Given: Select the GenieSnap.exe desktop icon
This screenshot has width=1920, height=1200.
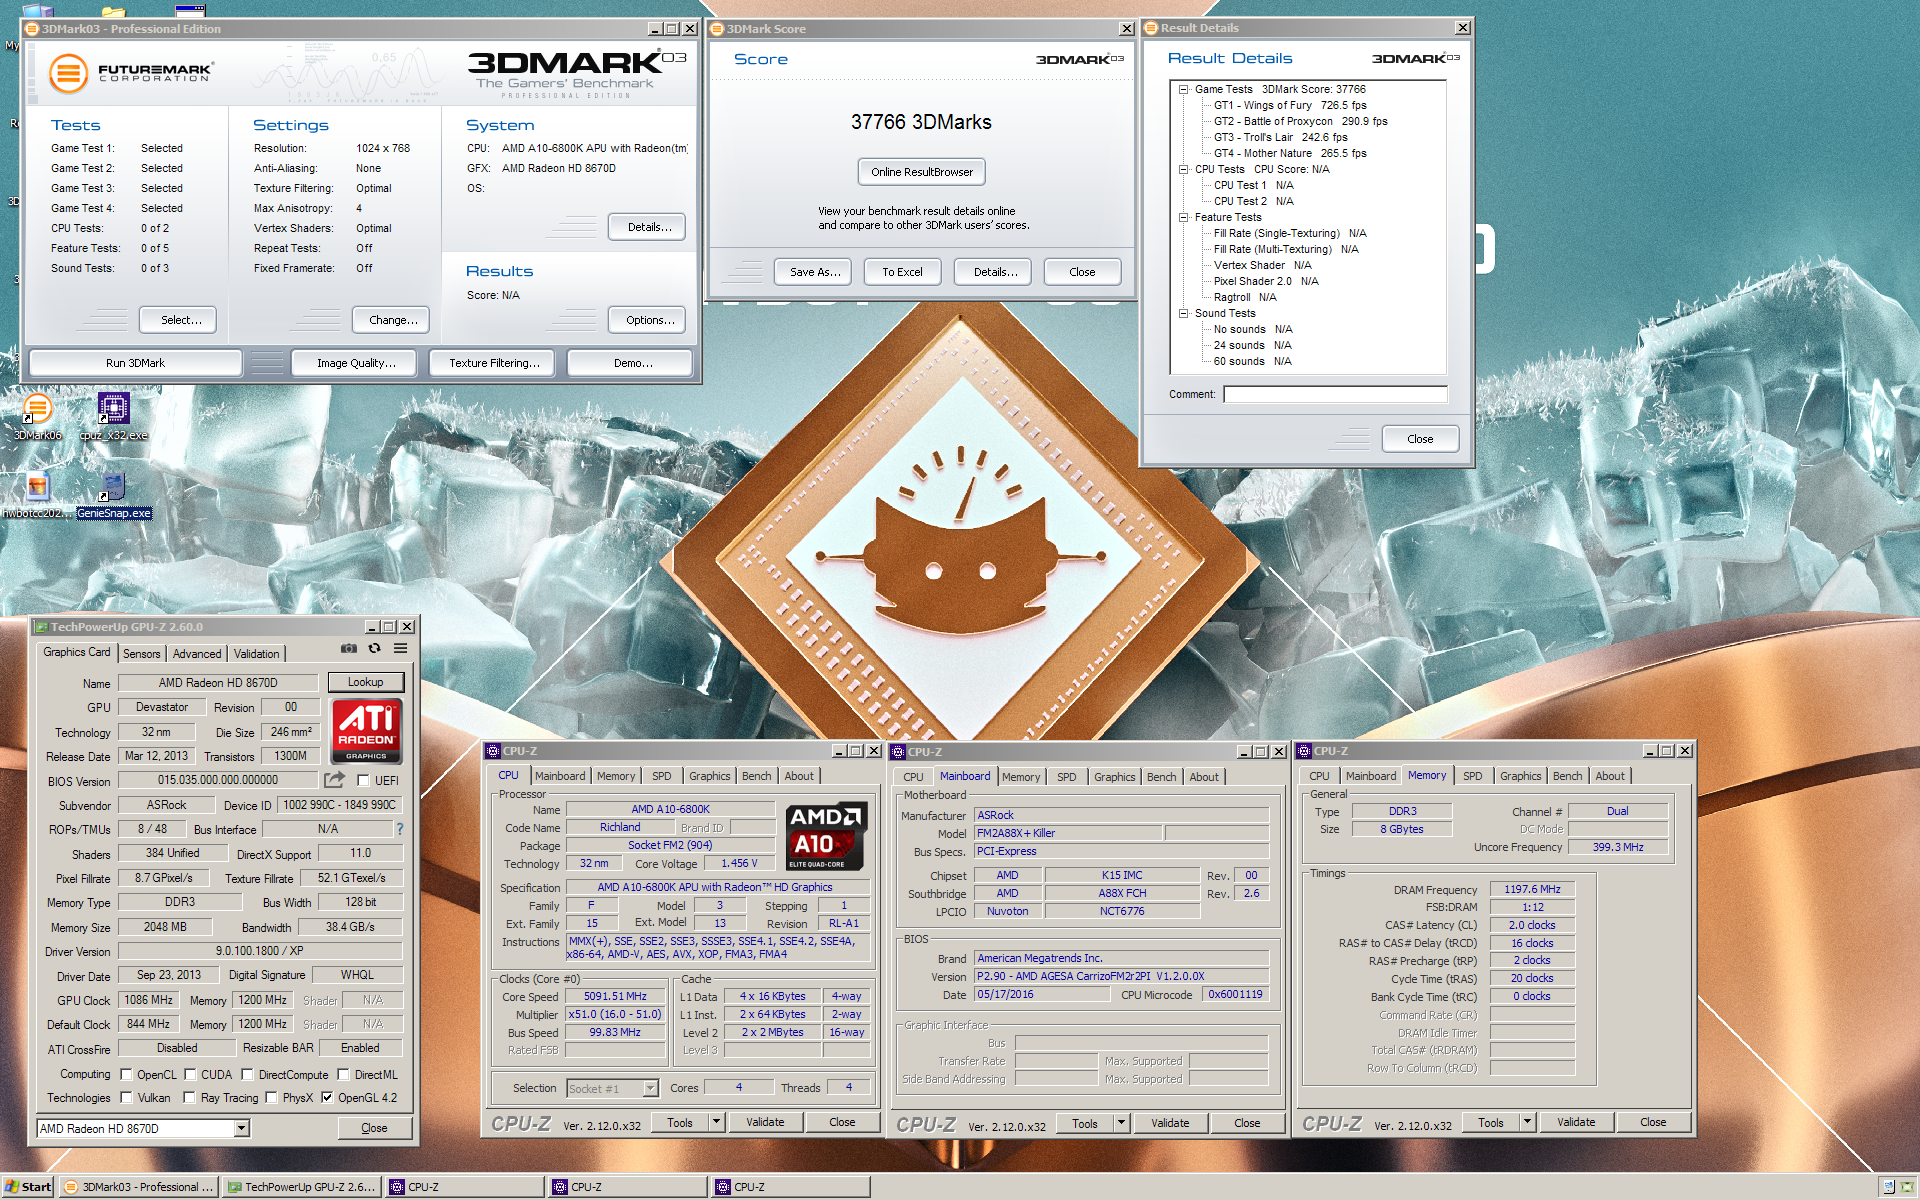Looking at the screenshot, I should pos(113,495).
